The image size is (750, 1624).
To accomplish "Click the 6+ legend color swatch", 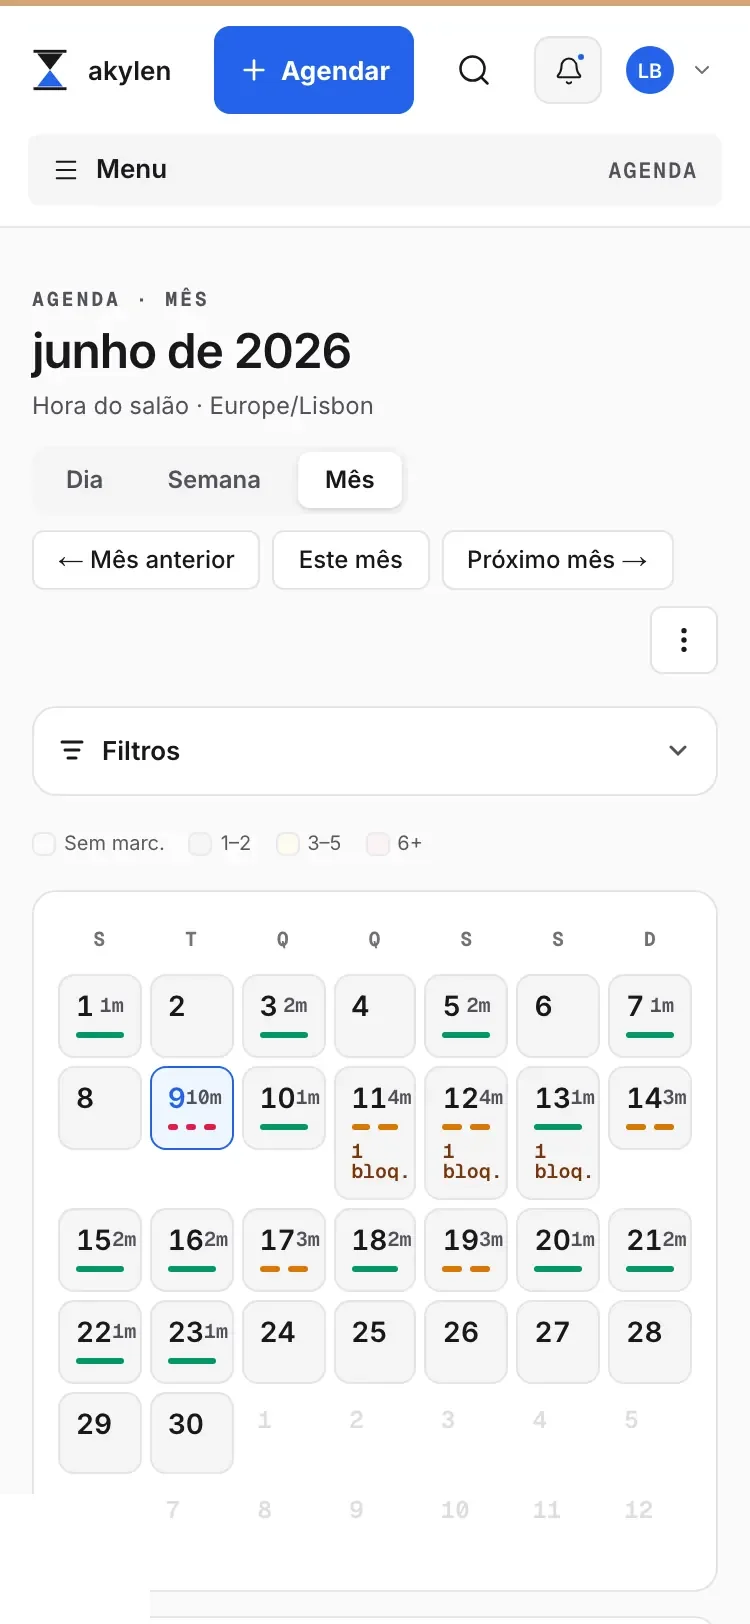I will pos(378,843).
